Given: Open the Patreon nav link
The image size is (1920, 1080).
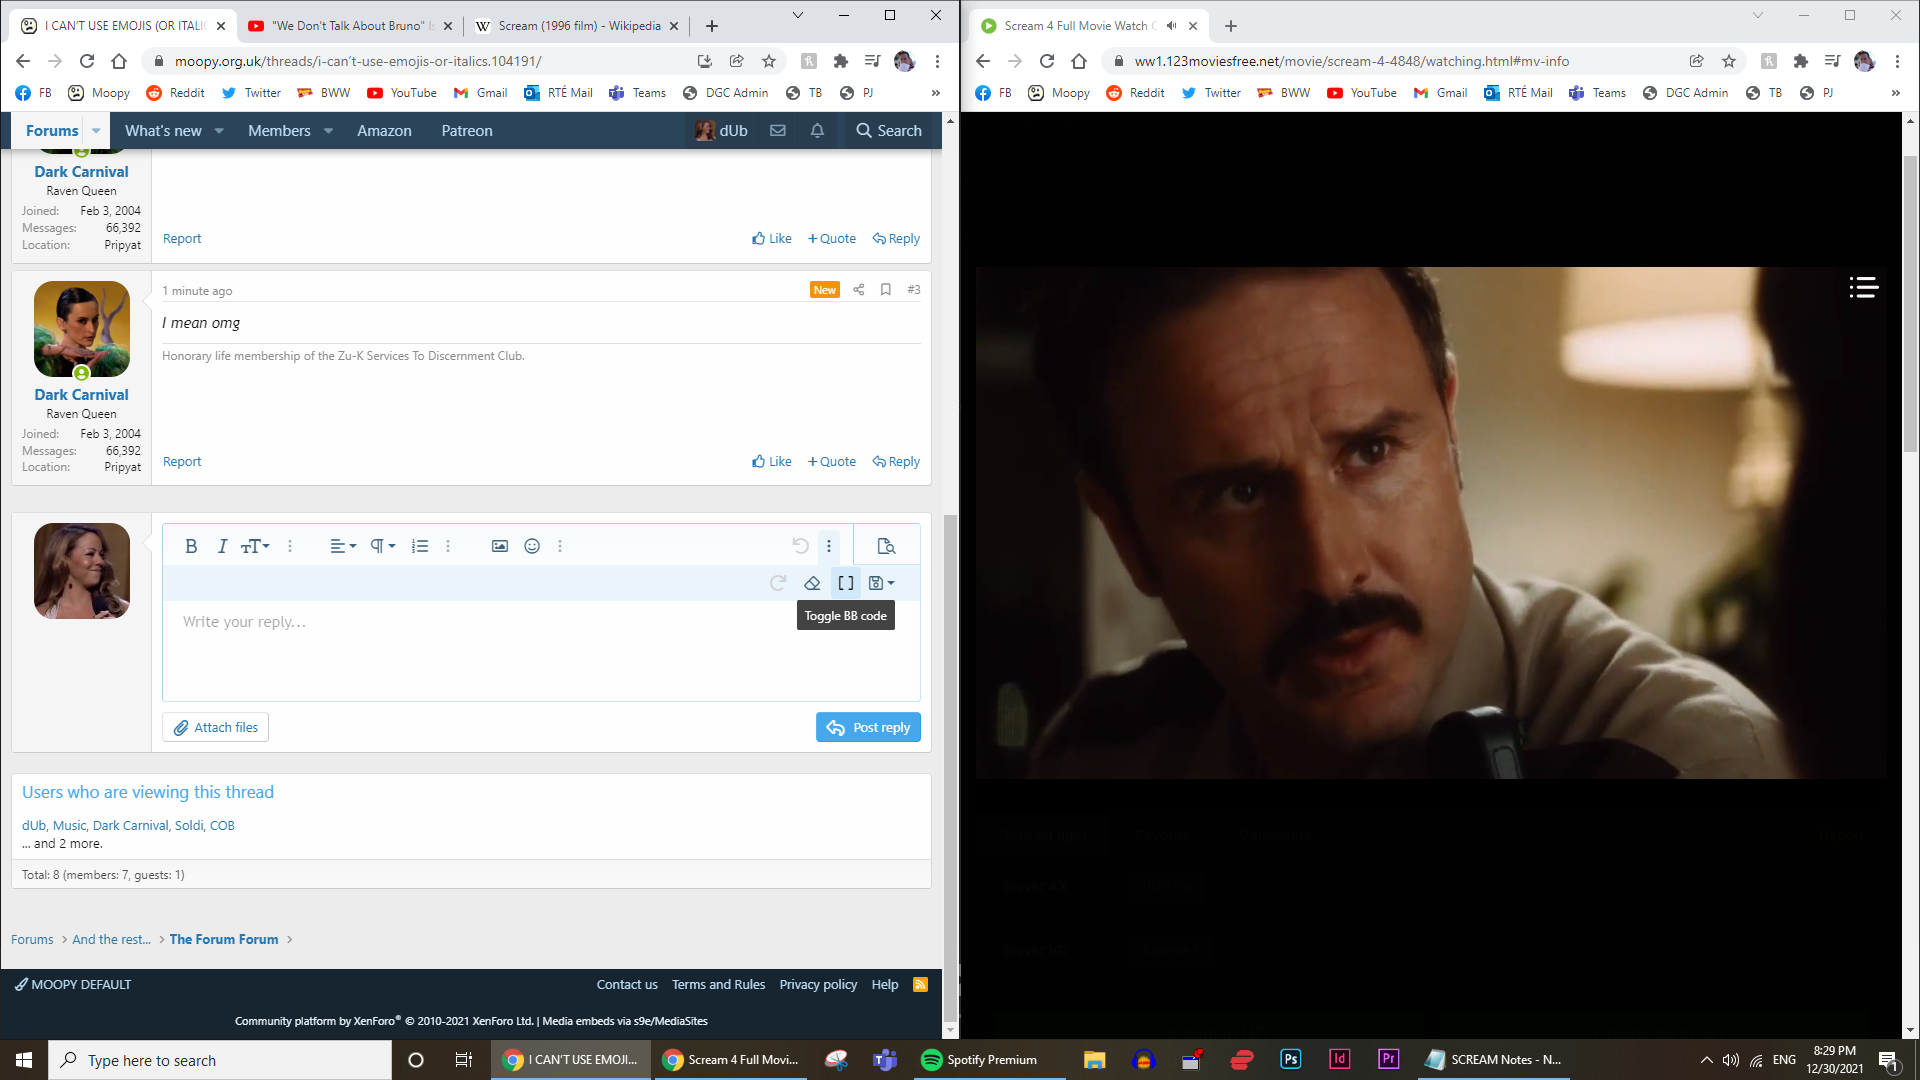Looking at the screenshot, I should click(x=467, y=131).
